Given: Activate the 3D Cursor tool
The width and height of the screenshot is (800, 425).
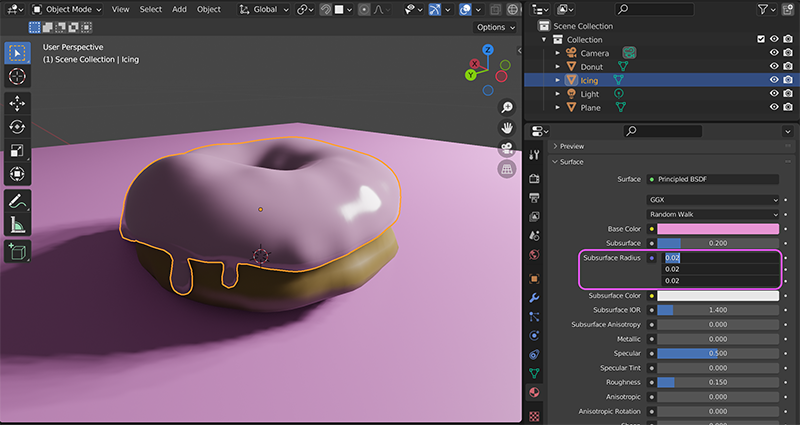Looking at the screenshot, I should click(x=17, y=77).
